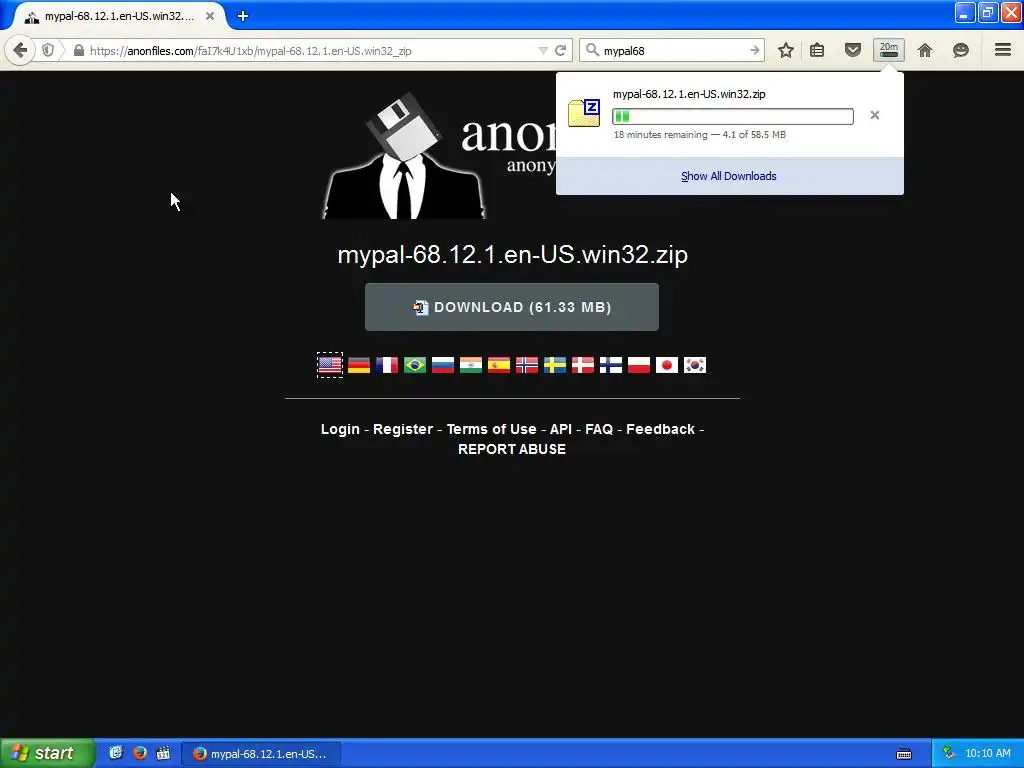This screenshot has width=1024, height=768.
Task: Activate mypal-68.12.1.en-US taskbar button
Action: [261, 754]
